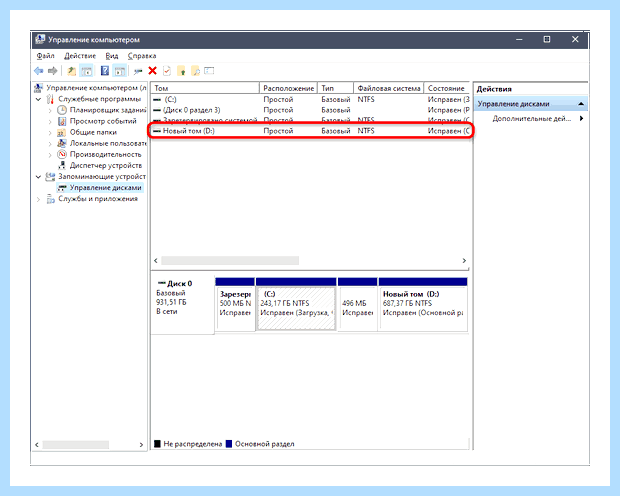This screenshot has width=620, height=496.
Task: Click the folder with green arrow icon
Action: click(x=181, y=71)
